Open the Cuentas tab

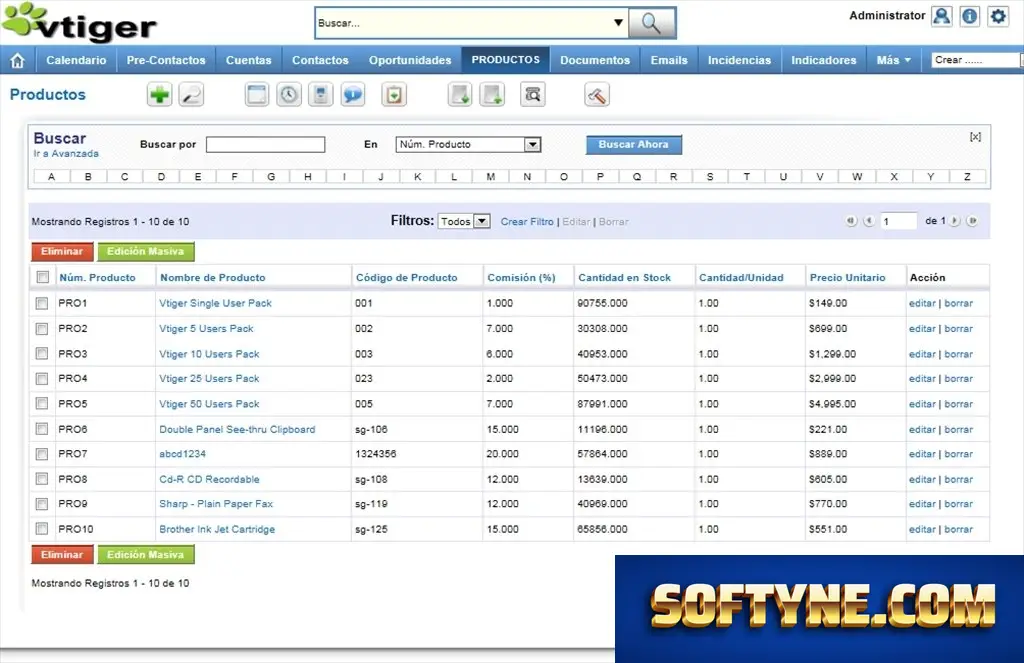coord(249,61)
